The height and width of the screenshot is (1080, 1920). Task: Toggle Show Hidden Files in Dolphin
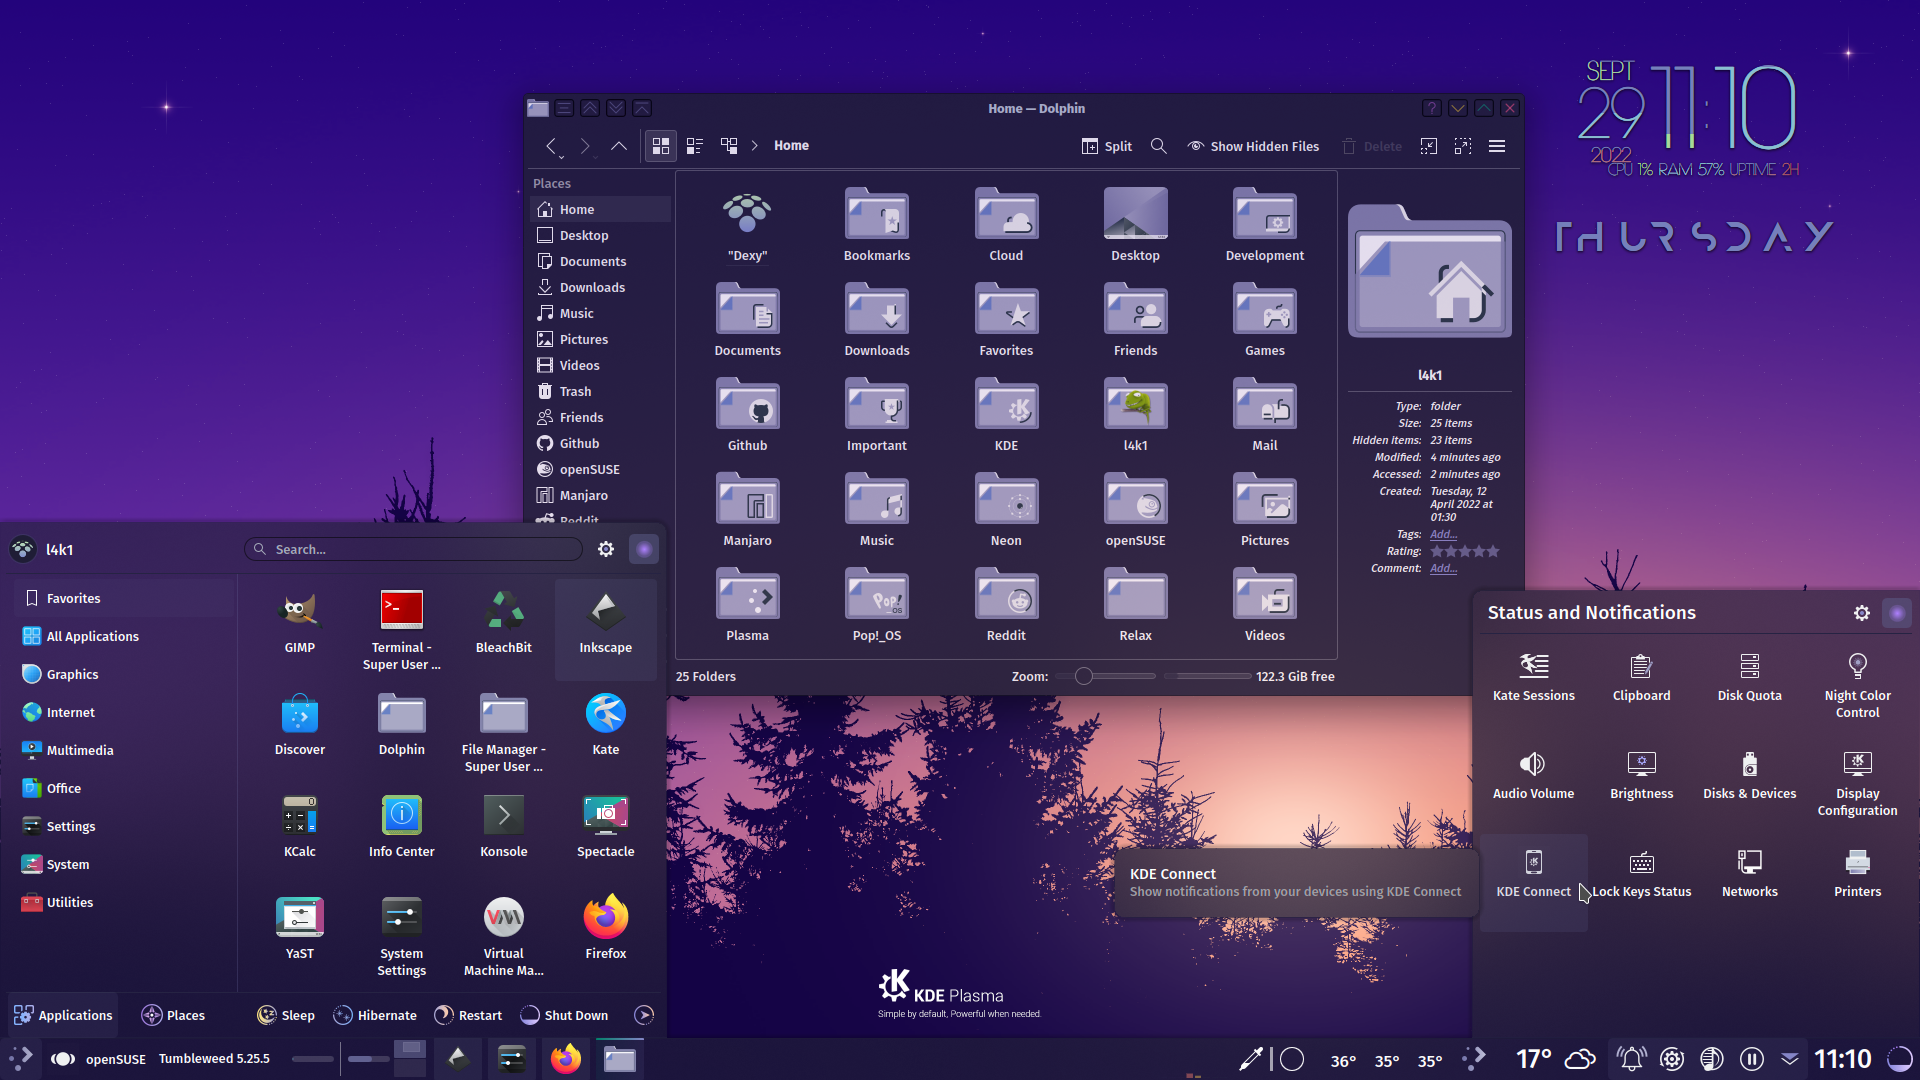pyautogui.click(x=1252, y=146)
